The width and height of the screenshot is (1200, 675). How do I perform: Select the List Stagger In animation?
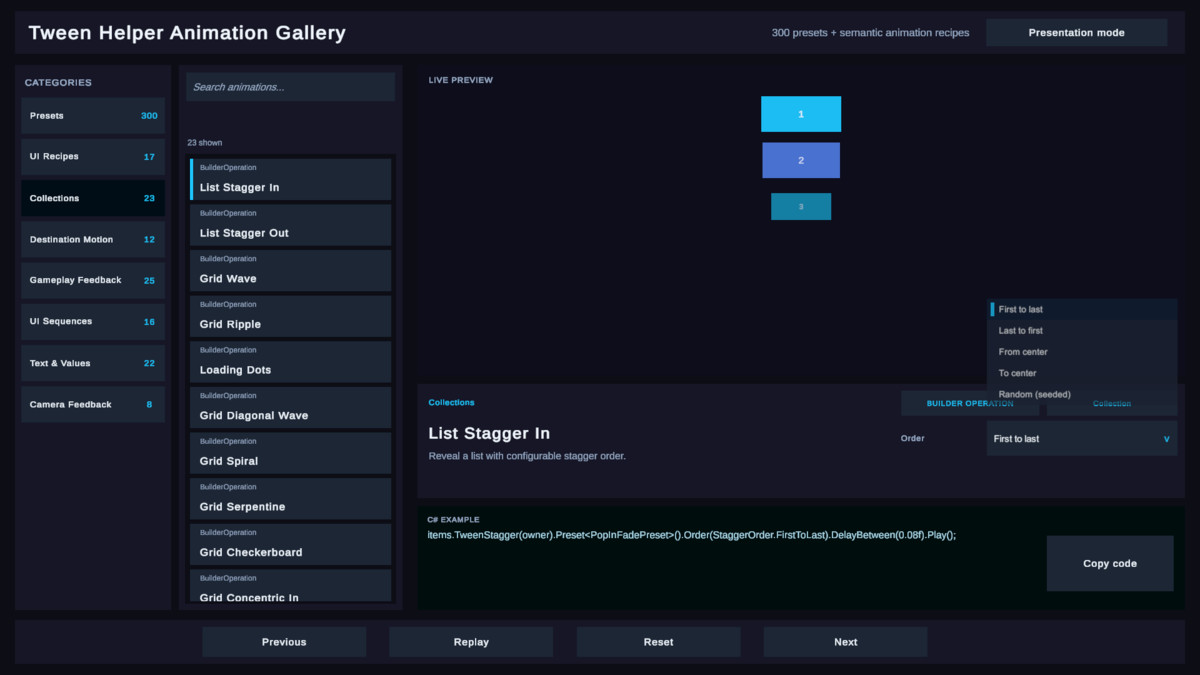pos(291,179)
